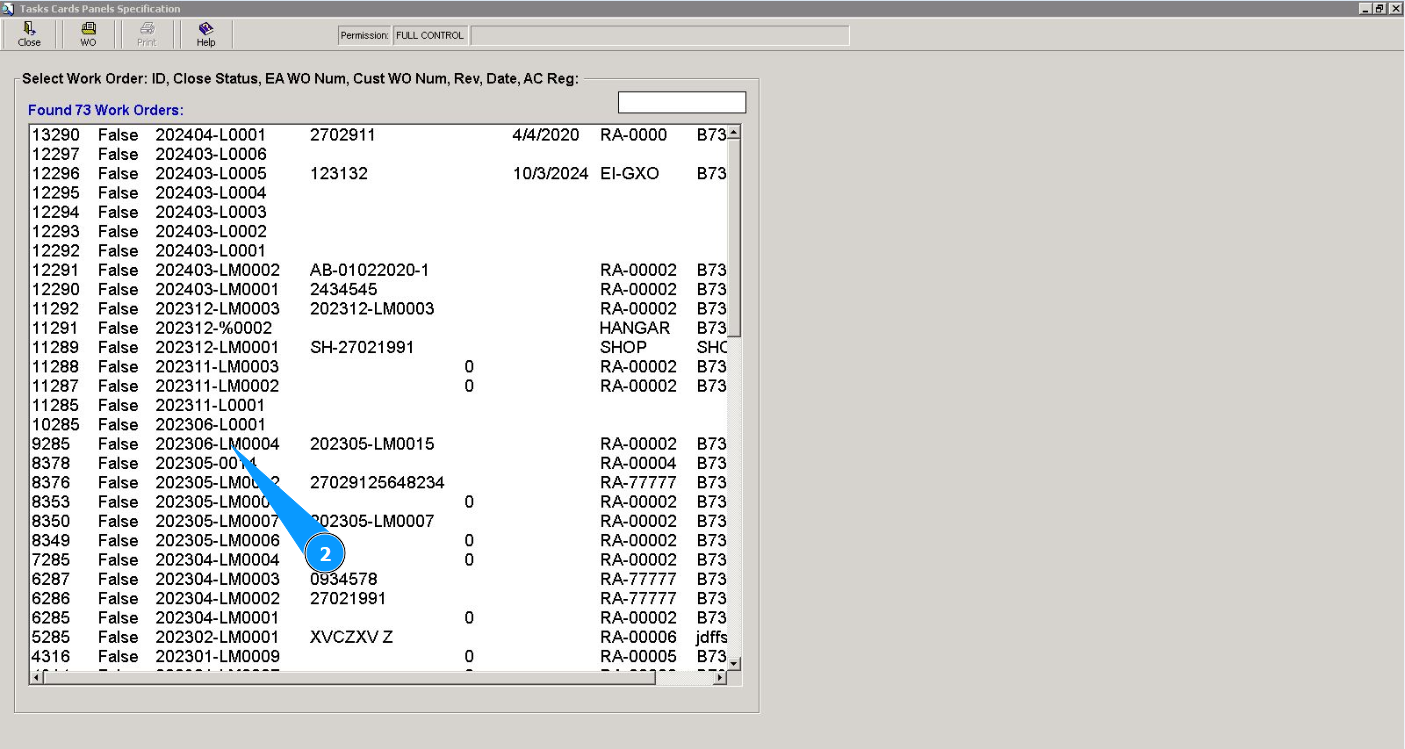Click work order row 7285
The height and width of the screenshot is (749, 1405).
tap(379, 560)
